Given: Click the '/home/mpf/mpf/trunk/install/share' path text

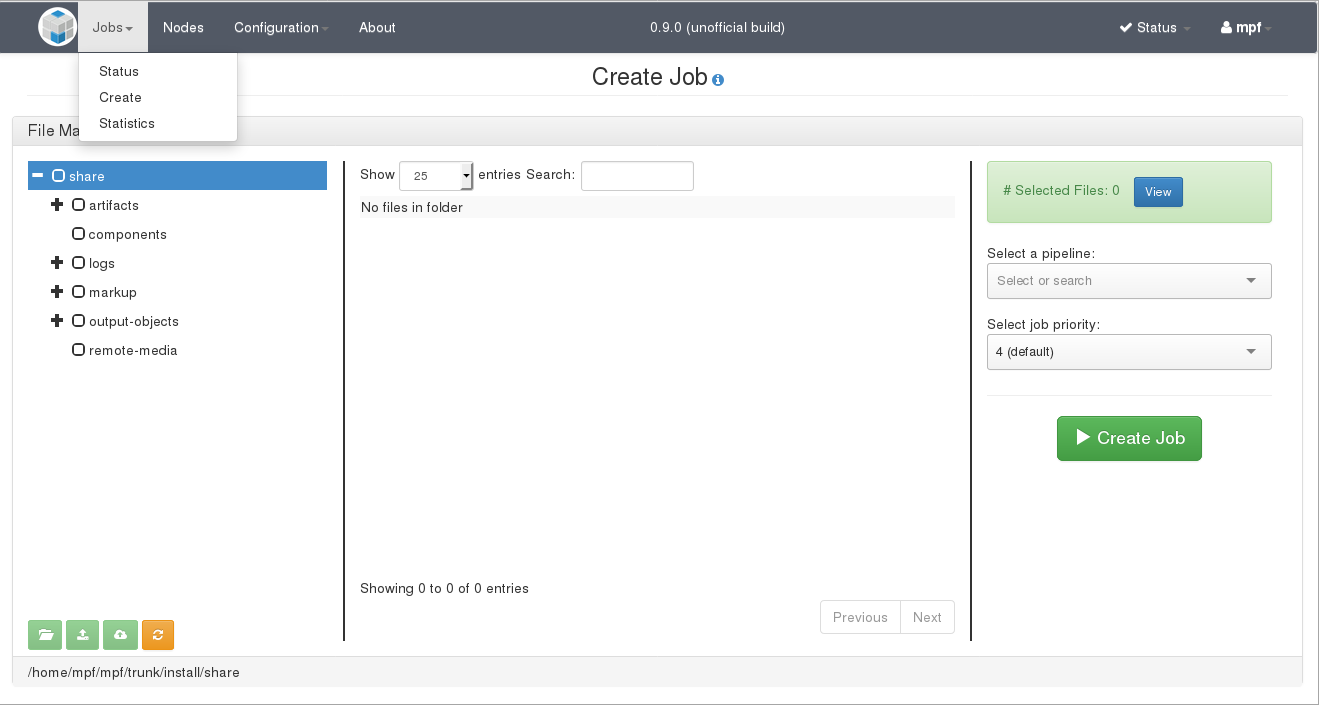Looking at the screenshot, I should pyautogui.click(x=134, y=672).
